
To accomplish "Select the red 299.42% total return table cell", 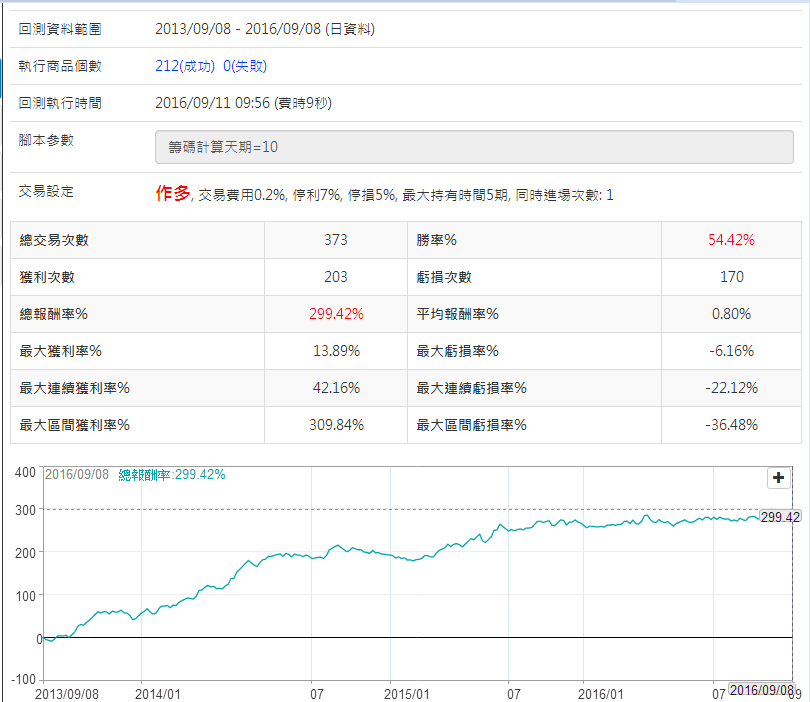I will (336, 314).
